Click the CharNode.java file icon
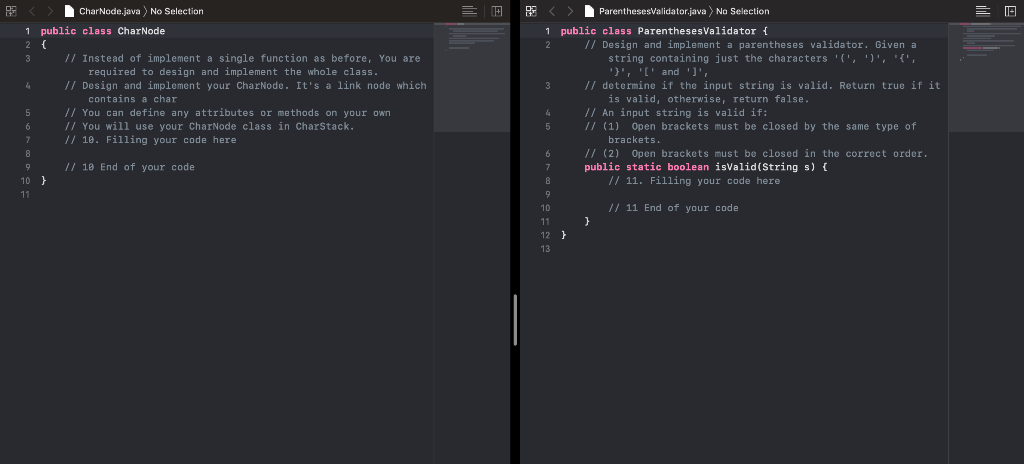 click(x=69, y=11)
